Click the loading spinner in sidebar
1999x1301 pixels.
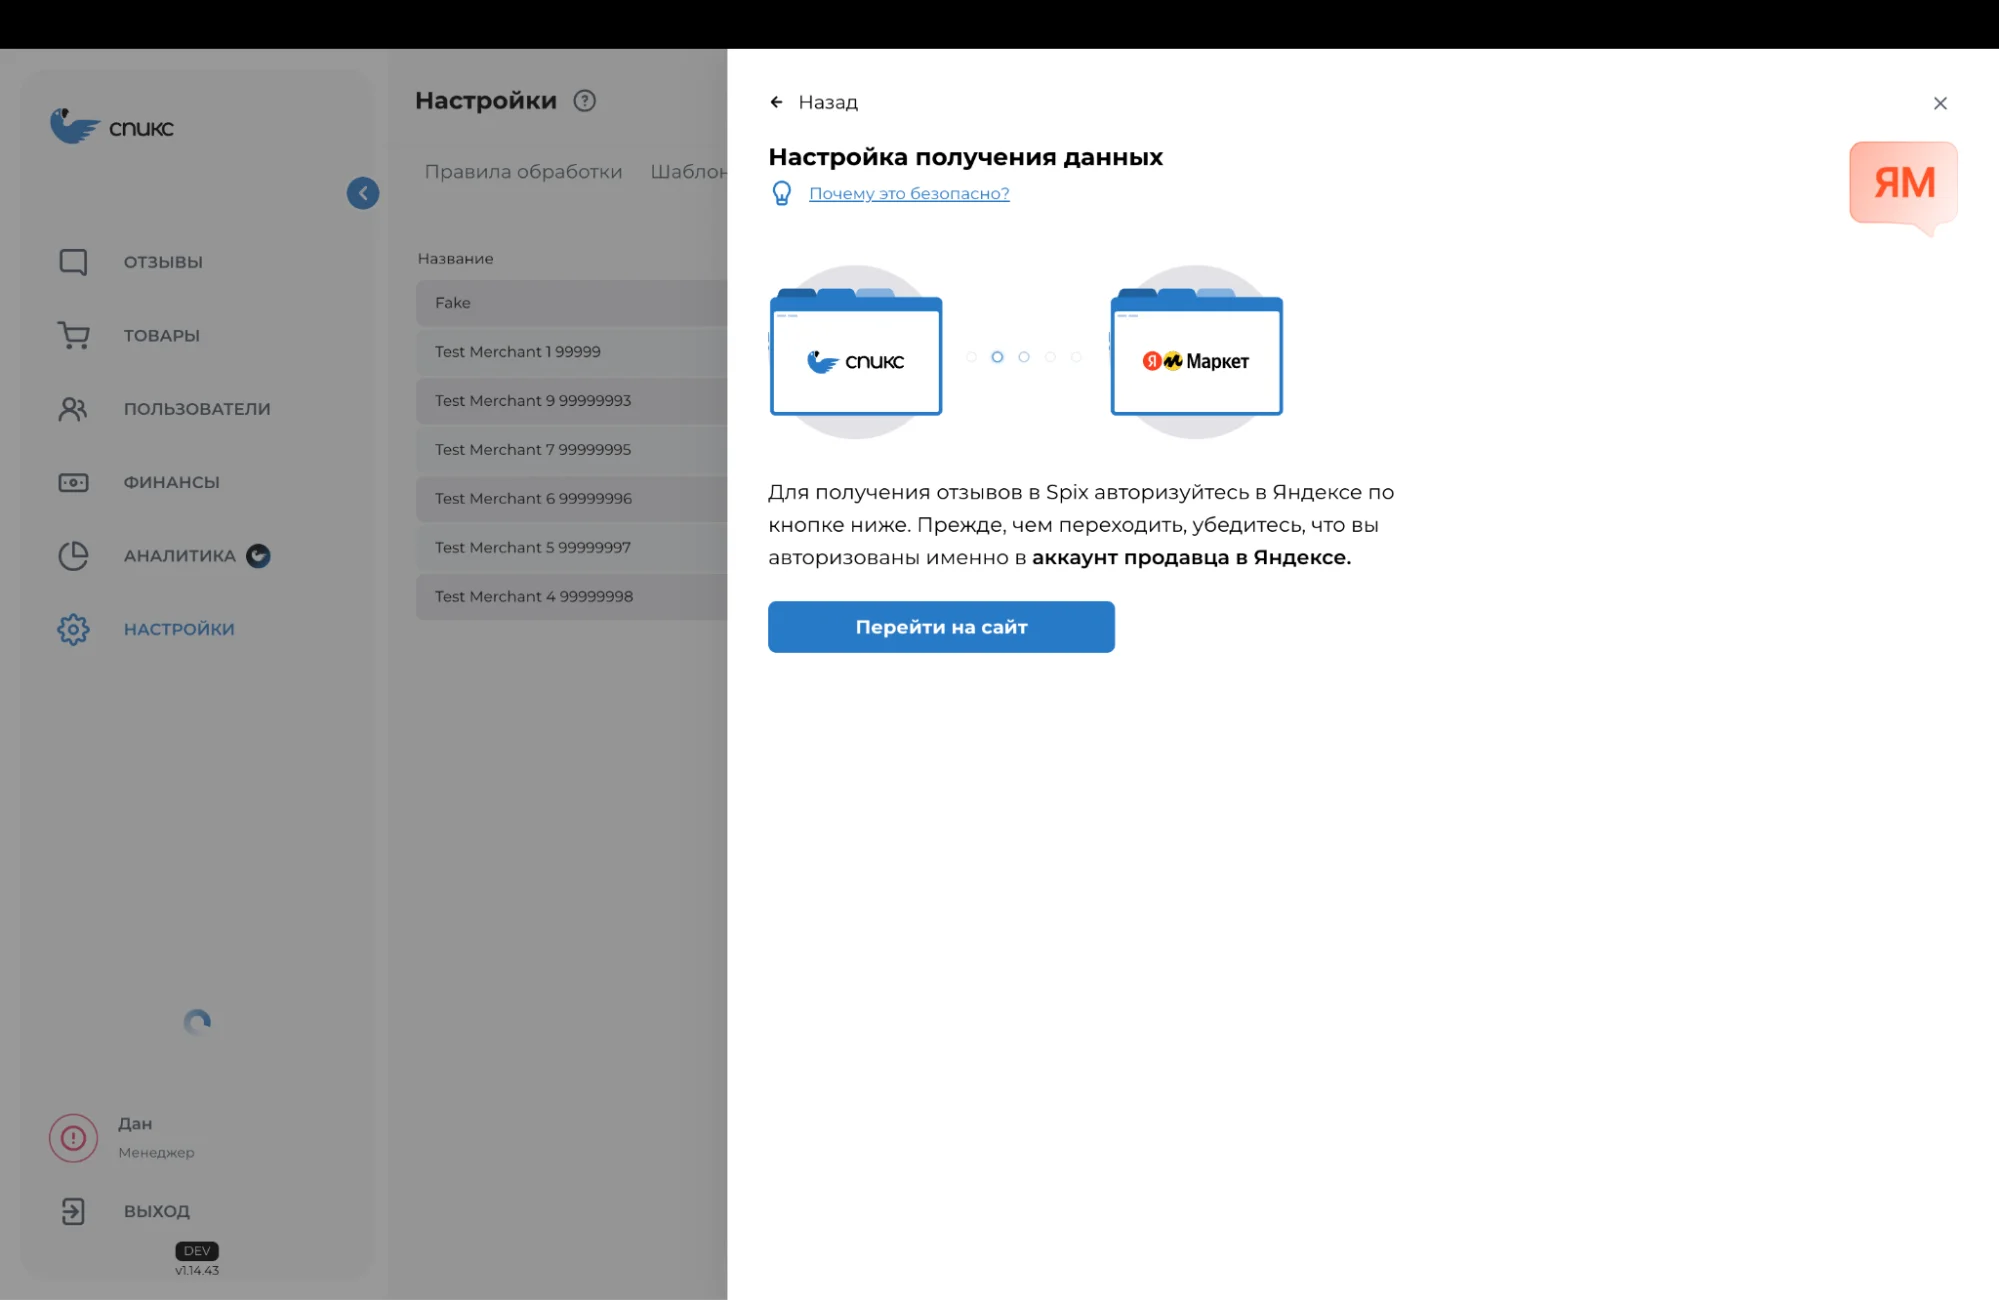click(197, 1022)
